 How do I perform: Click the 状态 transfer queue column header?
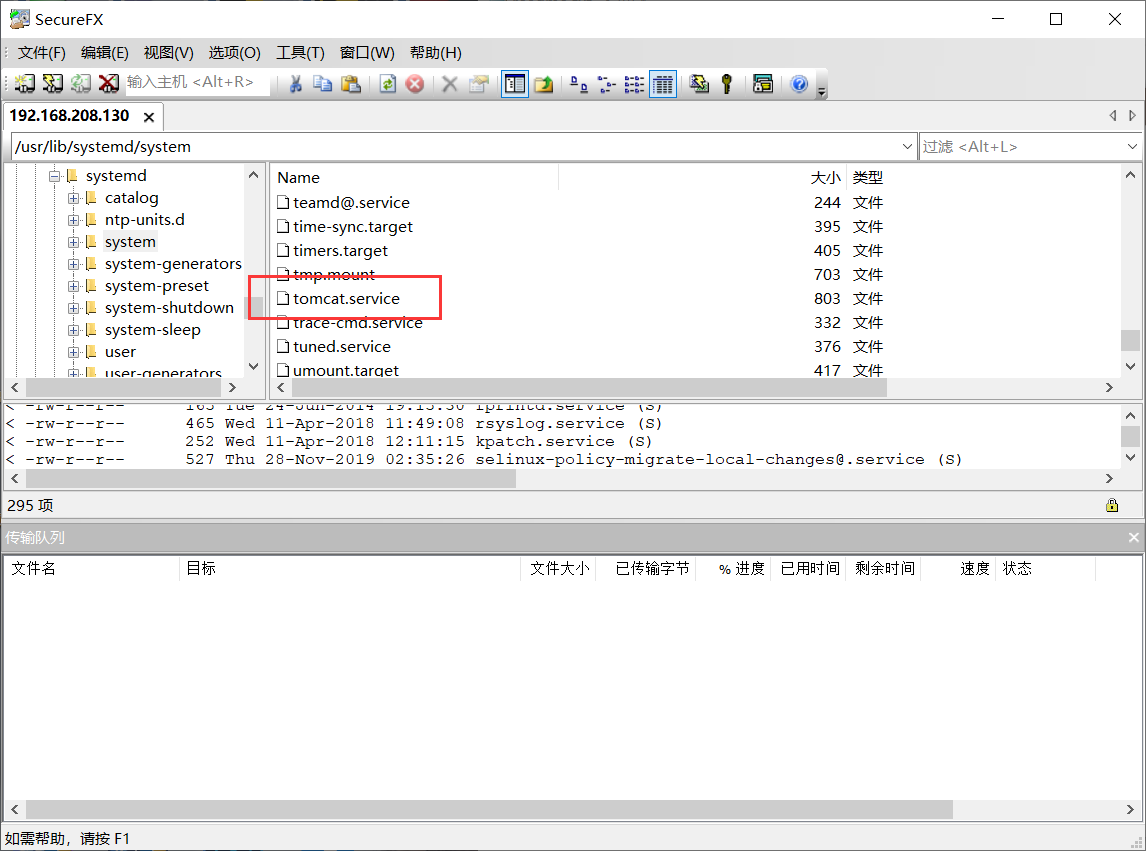pyautogui.click(x=1045, y=569)
